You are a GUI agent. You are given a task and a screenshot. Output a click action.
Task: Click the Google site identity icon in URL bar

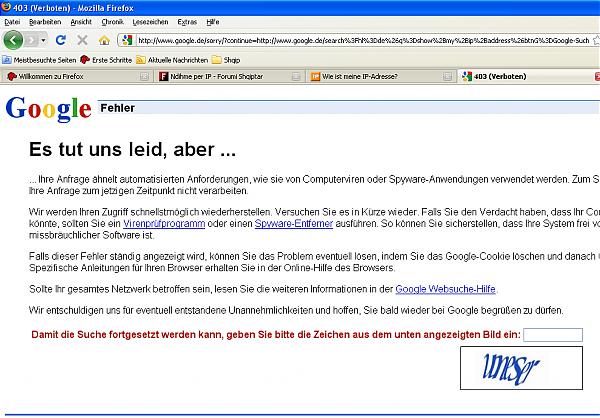pos(127,40)
